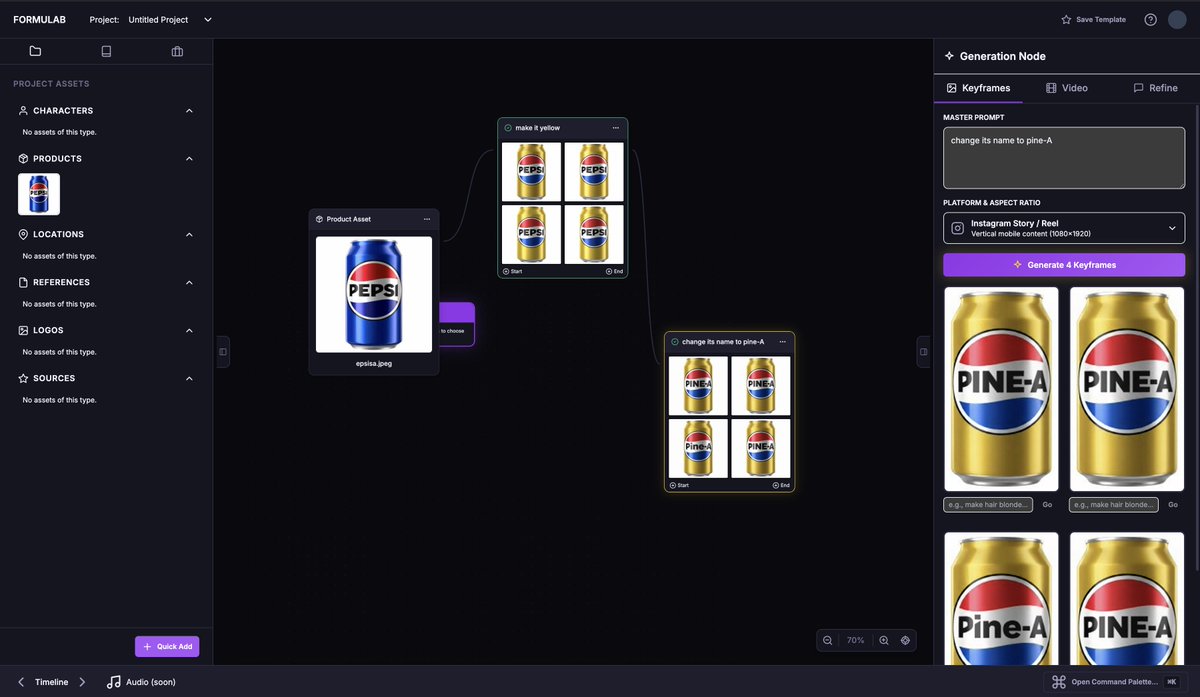
Task: Click the top-left yellow can in 'make it yellow'
Action: coord(531,171)
